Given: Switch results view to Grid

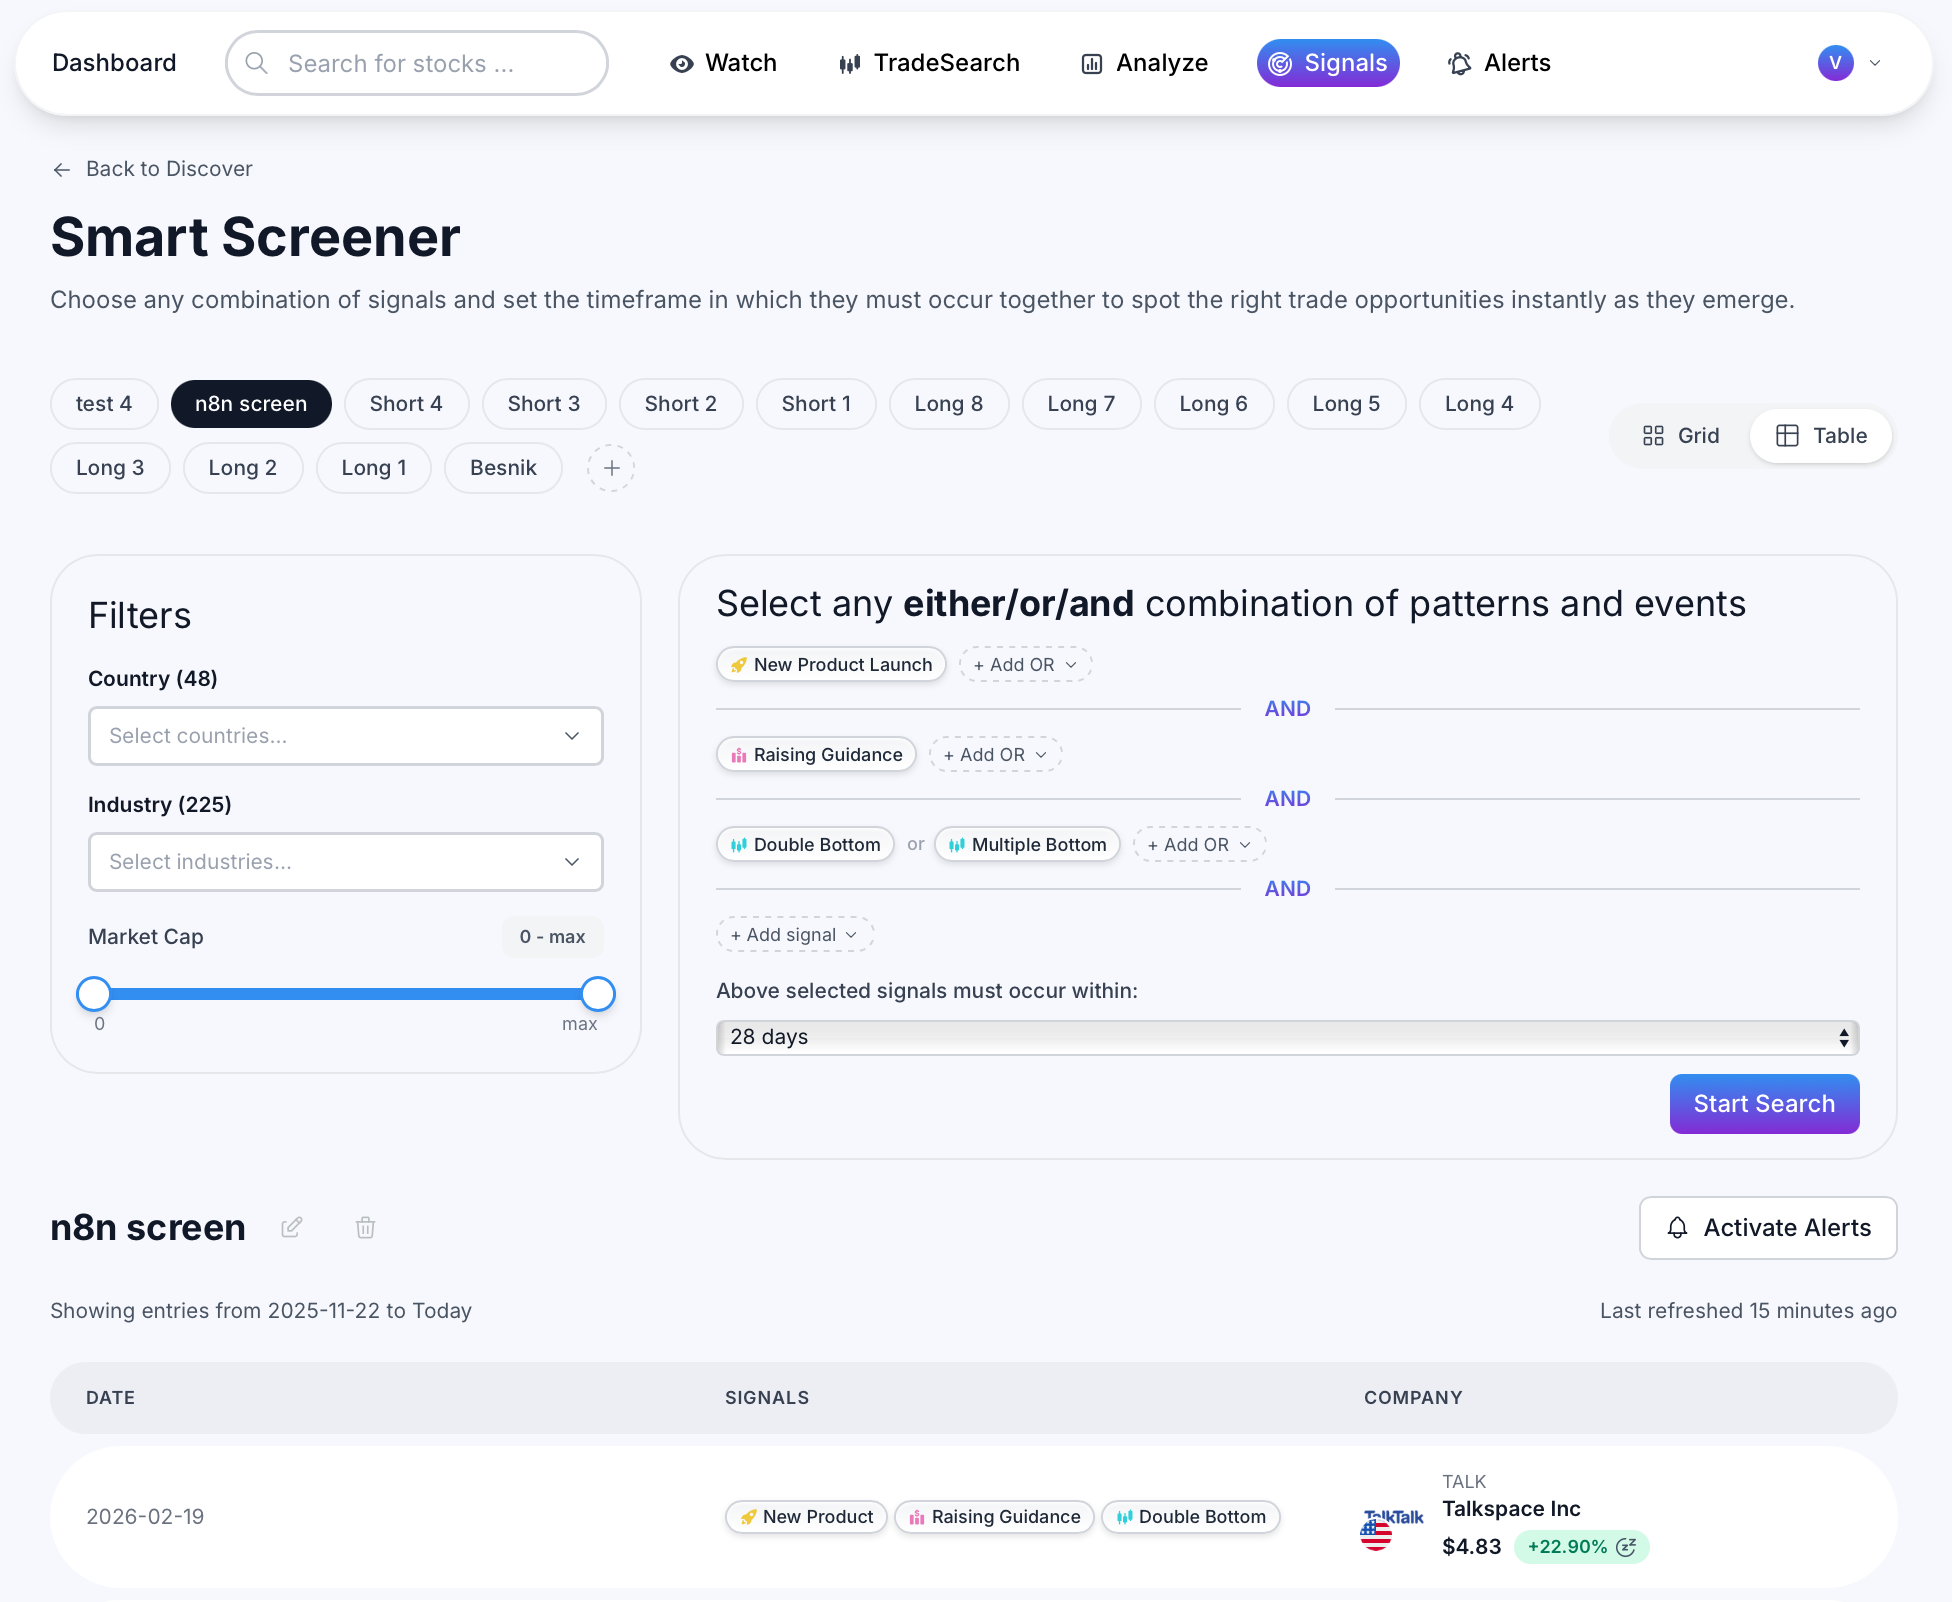Looking at the screenshot, I should [1681, 435].
